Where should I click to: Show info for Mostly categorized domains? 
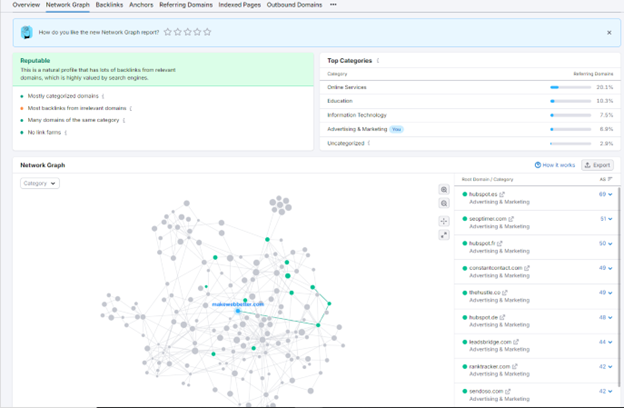(103, 96)
